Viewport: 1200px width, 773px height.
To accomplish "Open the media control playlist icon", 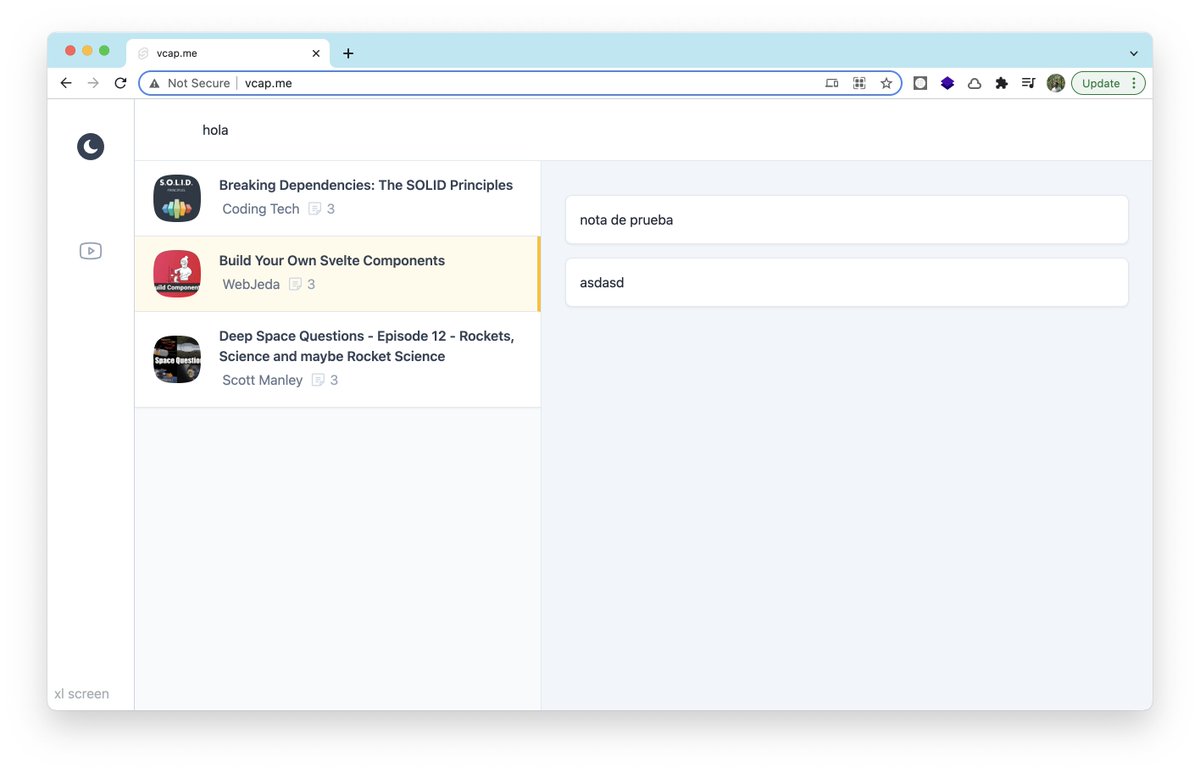I will click(x=1029, y=83).
